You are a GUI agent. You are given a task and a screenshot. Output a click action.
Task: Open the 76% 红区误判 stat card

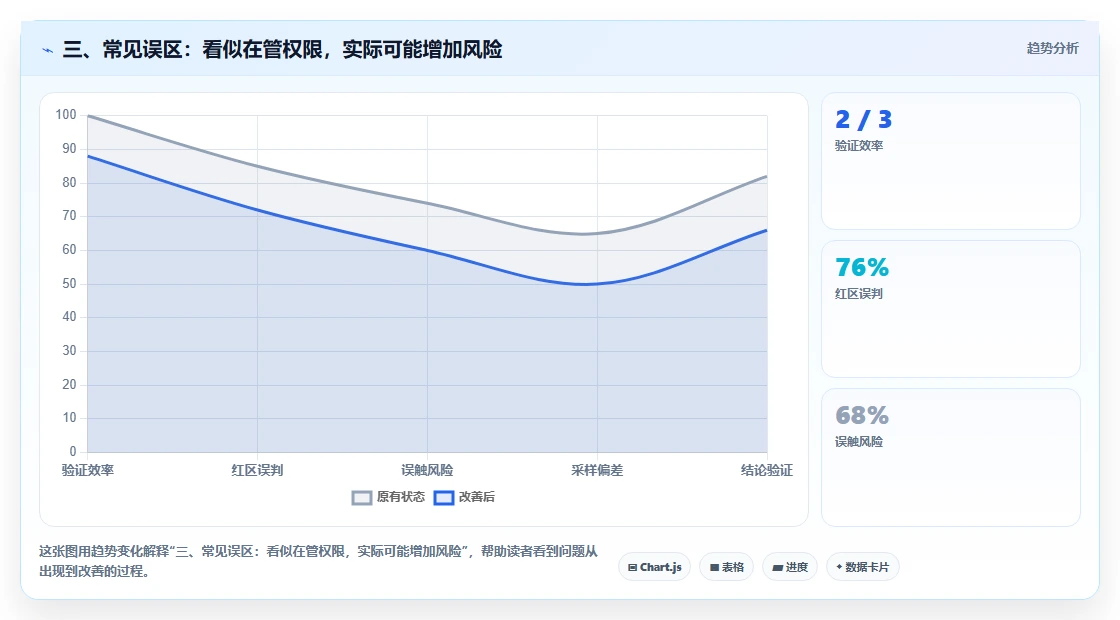coord(951,309)
